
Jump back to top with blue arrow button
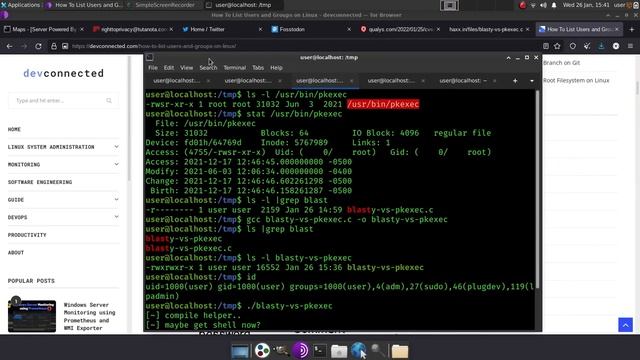coord(625,325)
